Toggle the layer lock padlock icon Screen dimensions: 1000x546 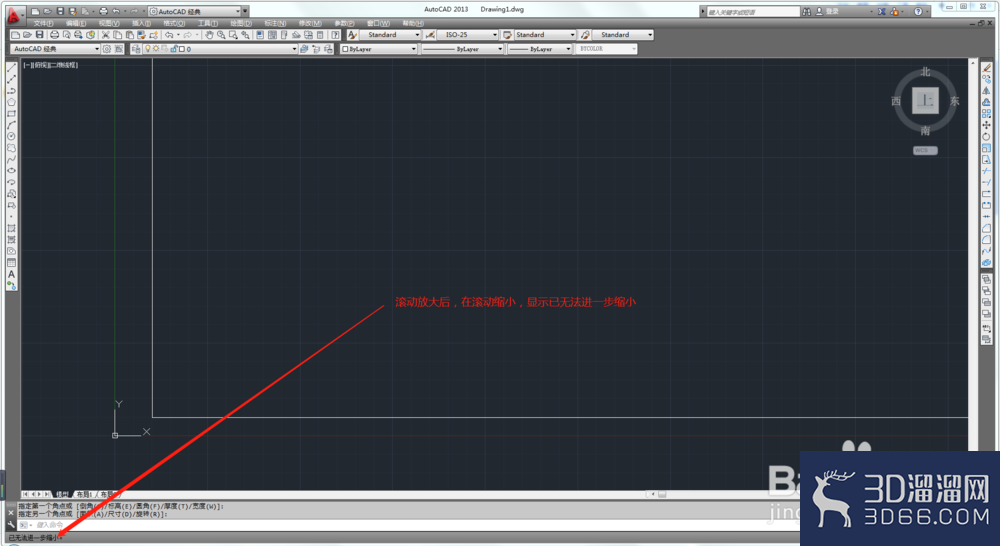click(x=173, y=48)
